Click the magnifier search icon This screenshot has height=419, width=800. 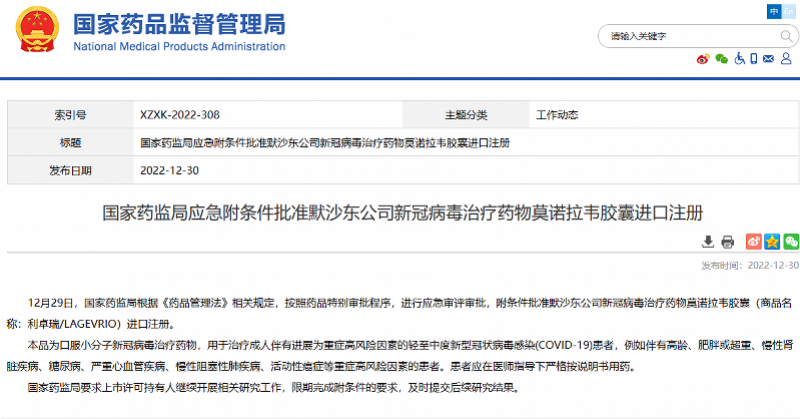click(786, 36)
